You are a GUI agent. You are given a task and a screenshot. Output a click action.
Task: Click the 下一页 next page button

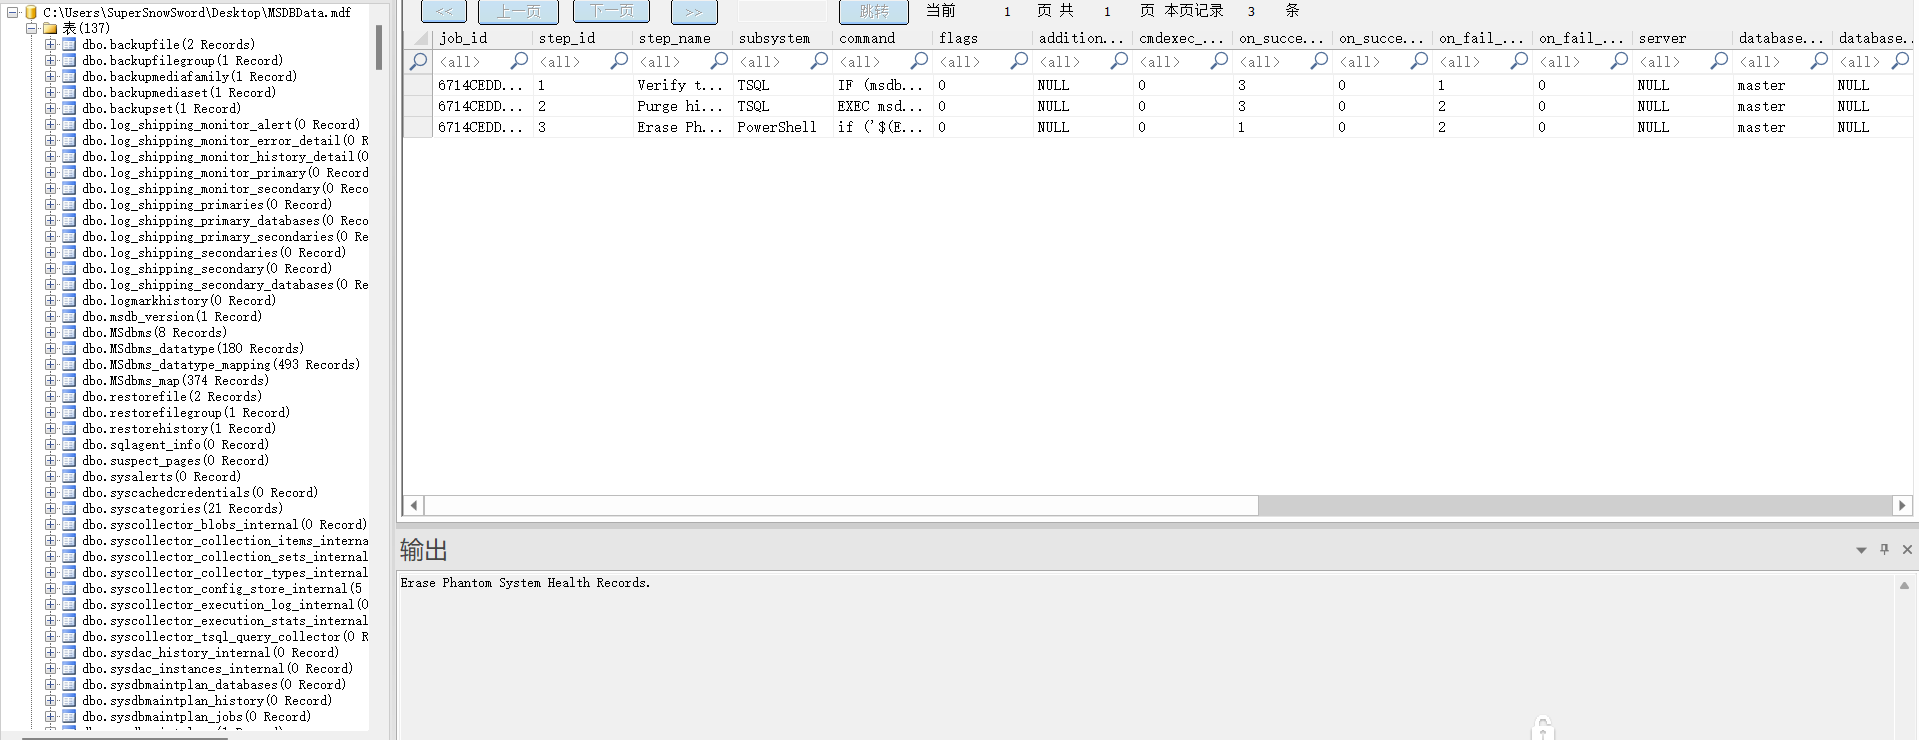611,11
